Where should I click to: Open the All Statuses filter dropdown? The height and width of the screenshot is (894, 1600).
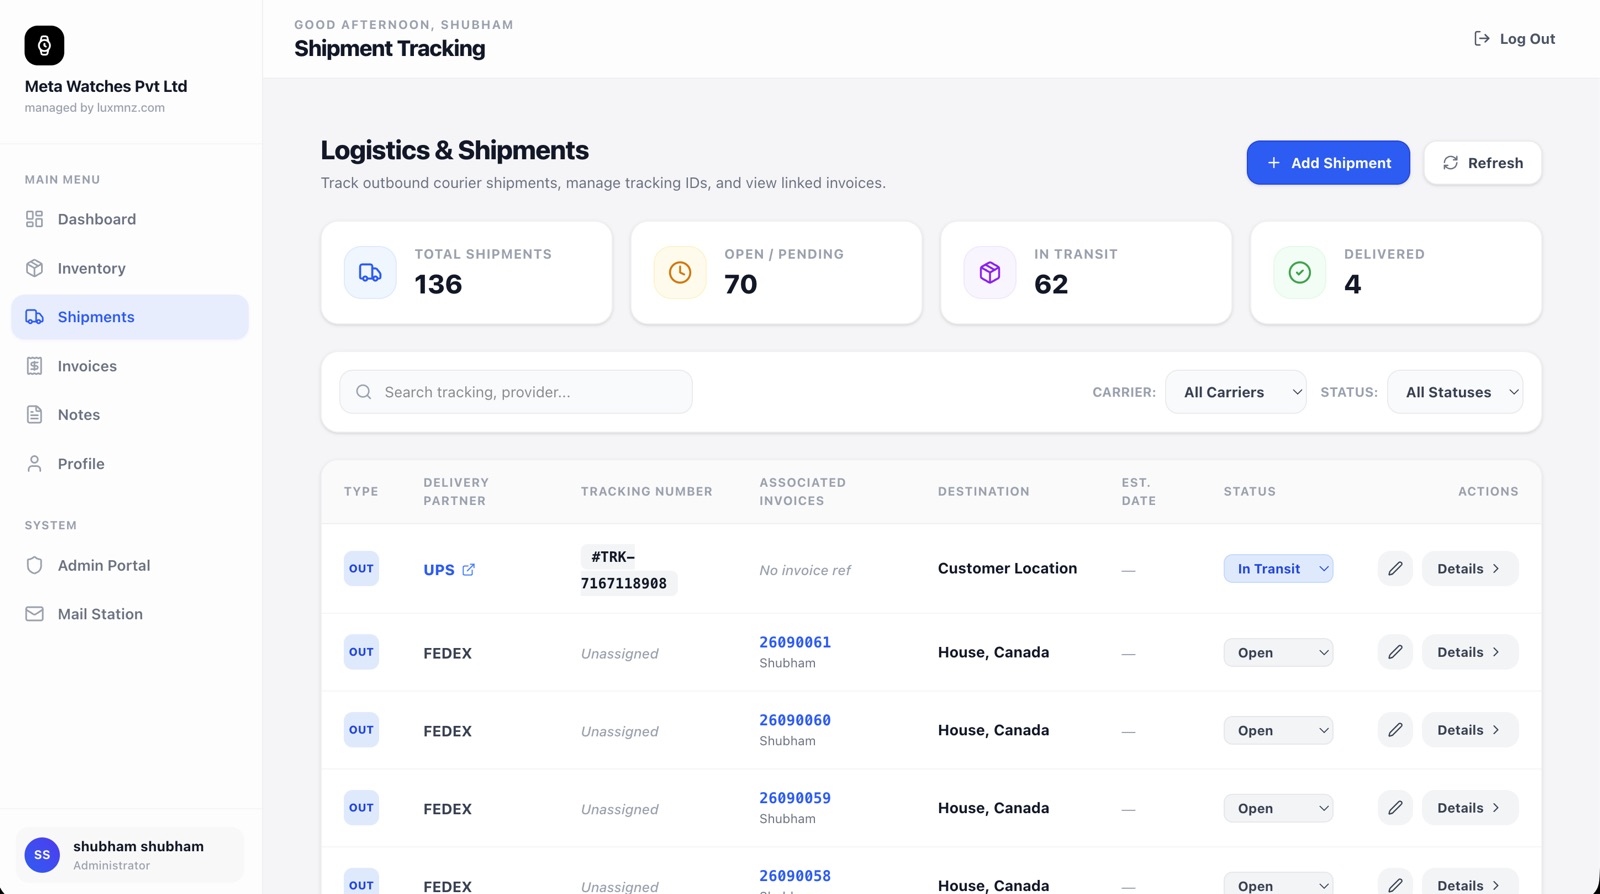tap(1455, 392)
